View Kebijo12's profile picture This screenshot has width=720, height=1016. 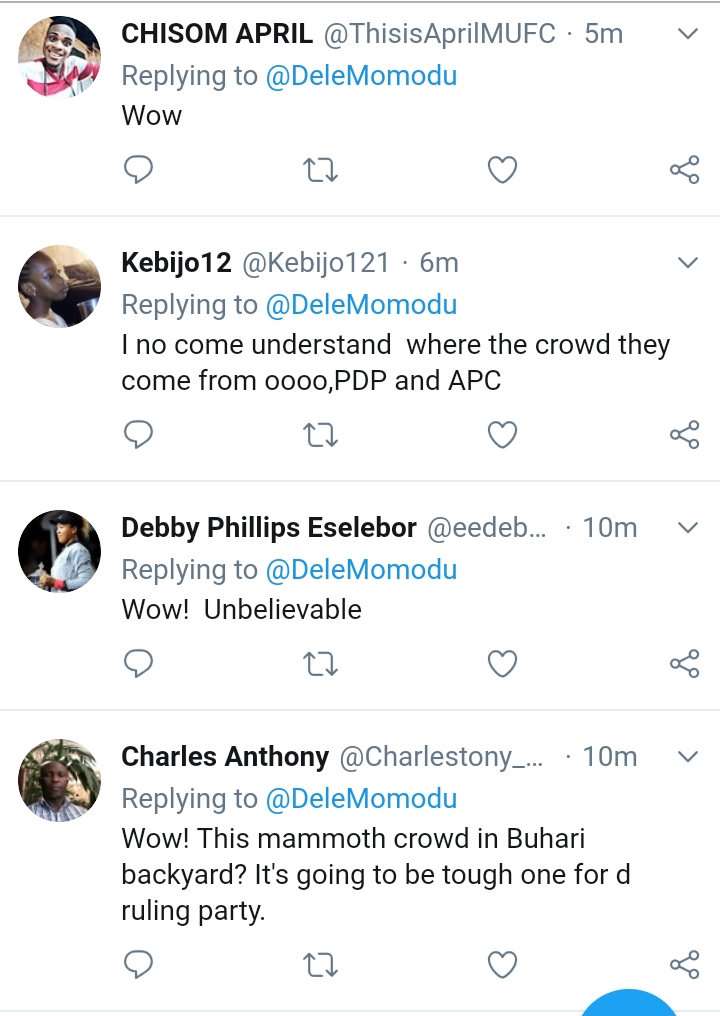click(x=60, y=286)
